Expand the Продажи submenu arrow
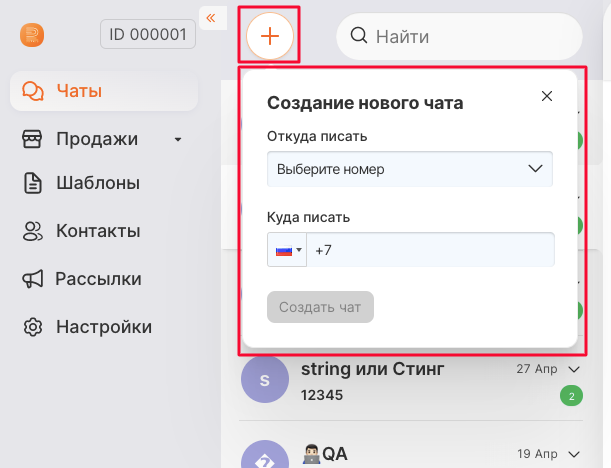The image size is (611, 468). click(178, 139)
